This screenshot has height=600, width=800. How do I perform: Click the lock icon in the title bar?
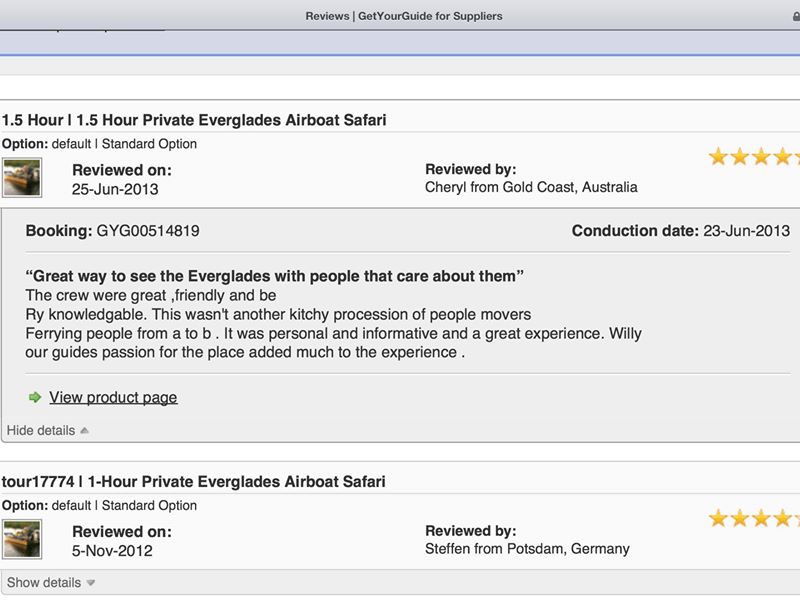click(x=796, y=16)
